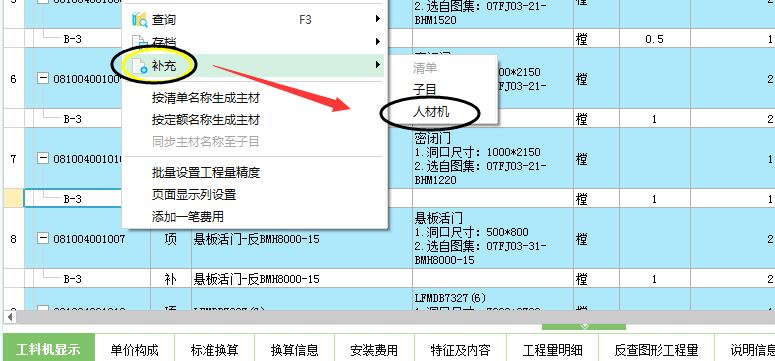Screen dimensions: 775x361
Task: Select 按清单名称生成主材 menu entry
Action: click(x=206, y=98)
